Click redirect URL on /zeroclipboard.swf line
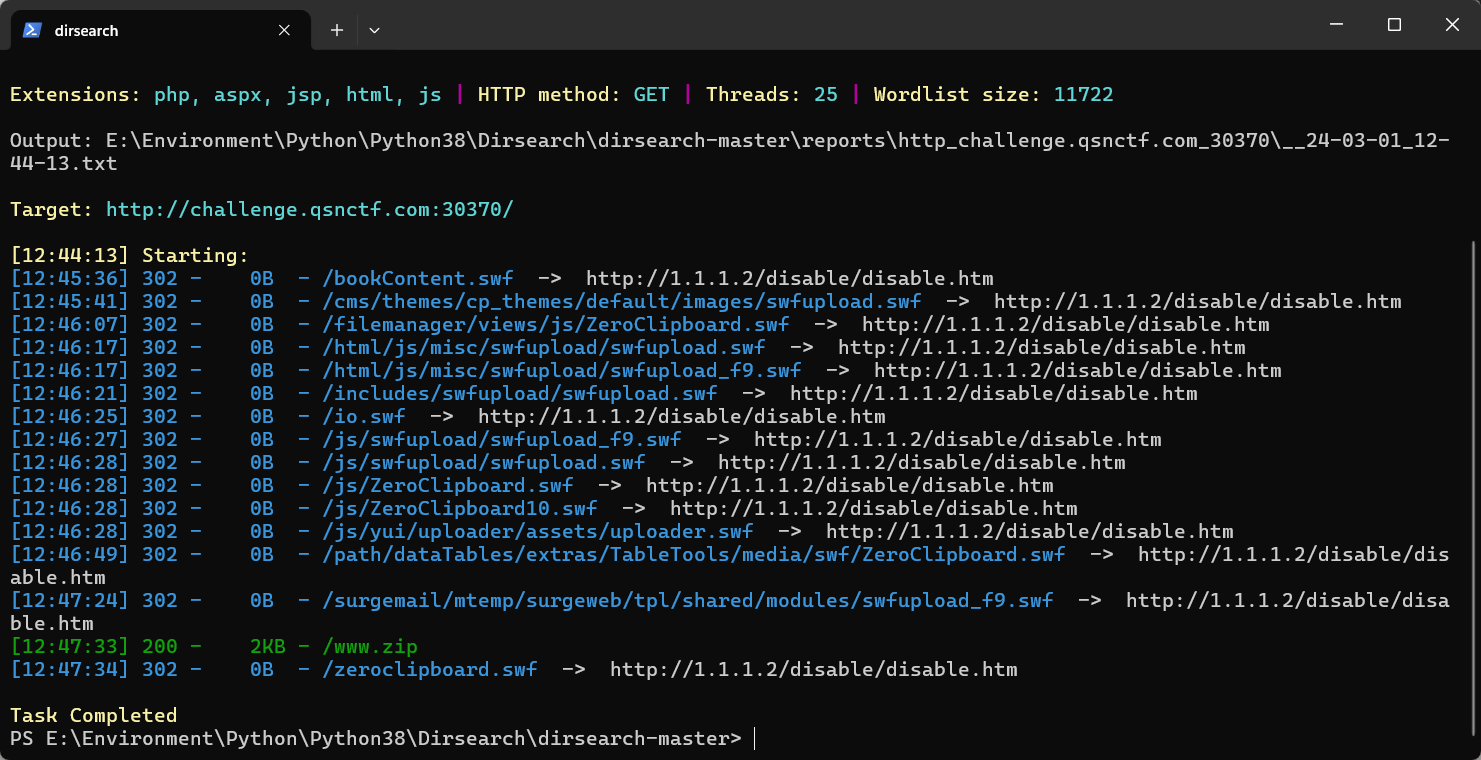This screenshot has height=760, width=1481. point(814,669)
